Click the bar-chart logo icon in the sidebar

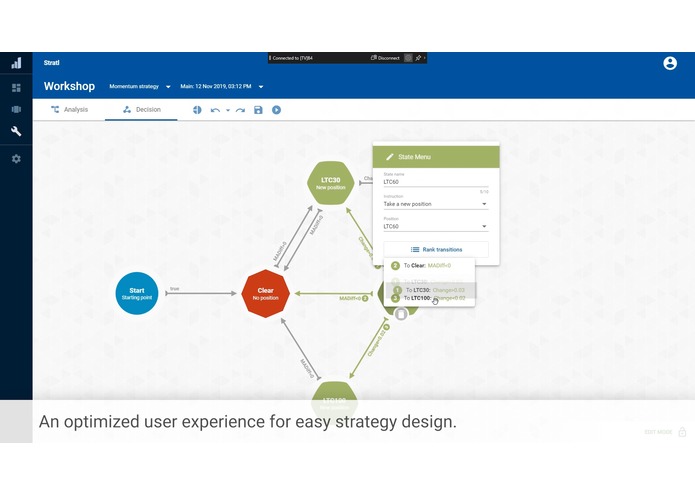point(16,63)
